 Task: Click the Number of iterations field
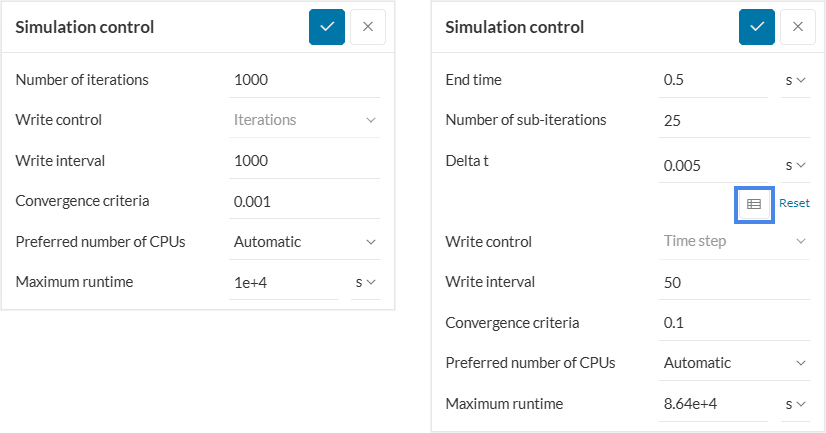click(x=304, y=80)
